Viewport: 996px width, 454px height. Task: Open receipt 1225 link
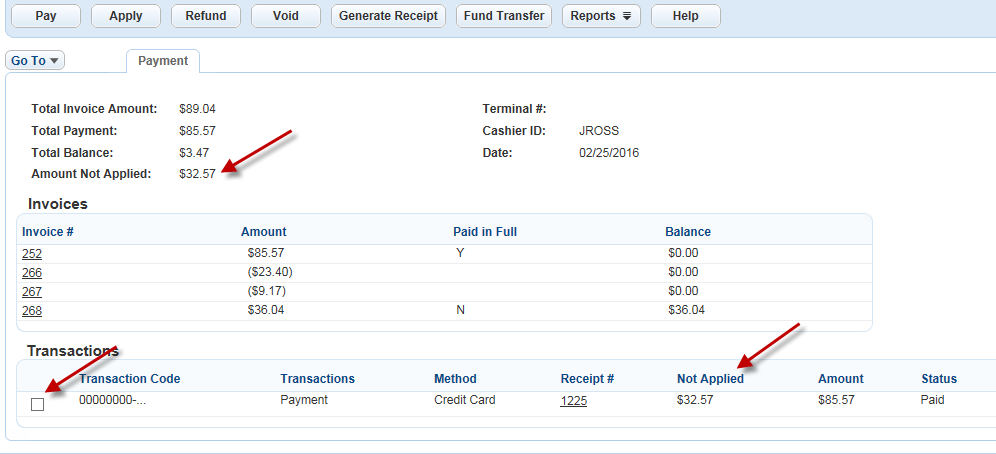[x=574, y=400]
